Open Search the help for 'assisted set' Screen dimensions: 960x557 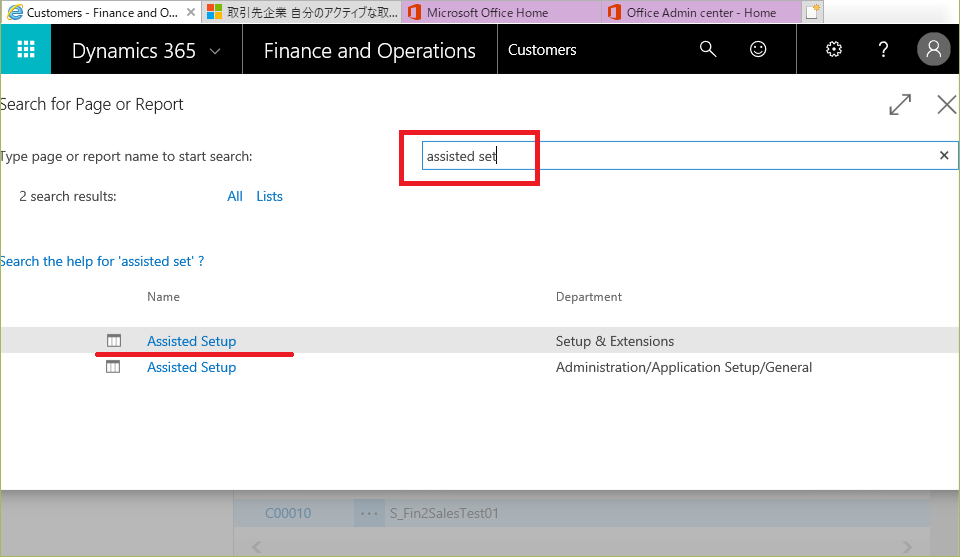click(102, 261)
